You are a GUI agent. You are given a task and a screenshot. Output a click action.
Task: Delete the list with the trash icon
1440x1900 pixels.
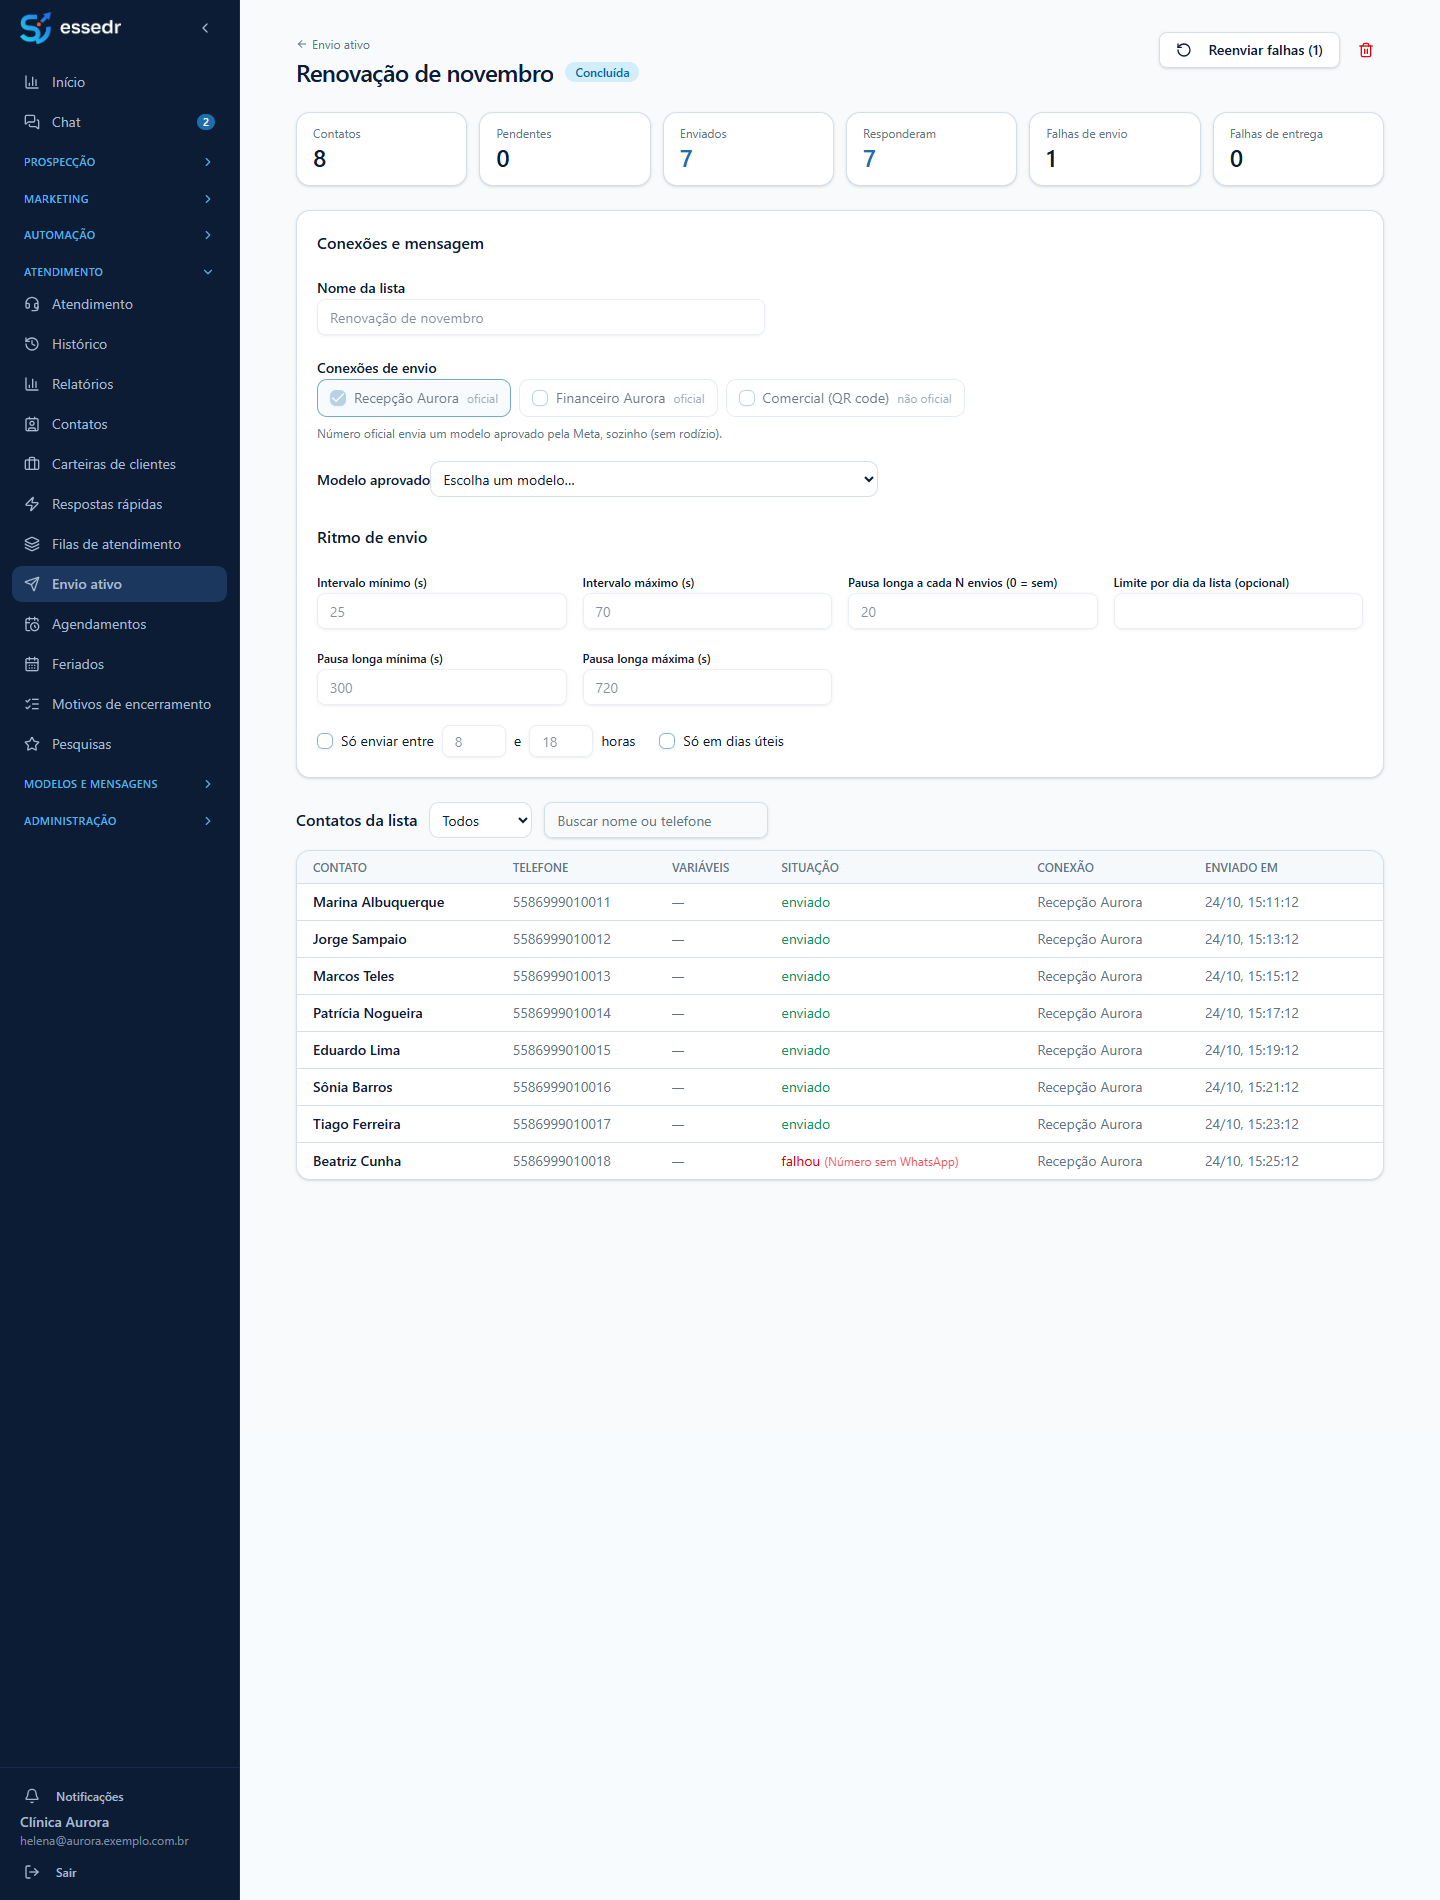(1366, 50)
